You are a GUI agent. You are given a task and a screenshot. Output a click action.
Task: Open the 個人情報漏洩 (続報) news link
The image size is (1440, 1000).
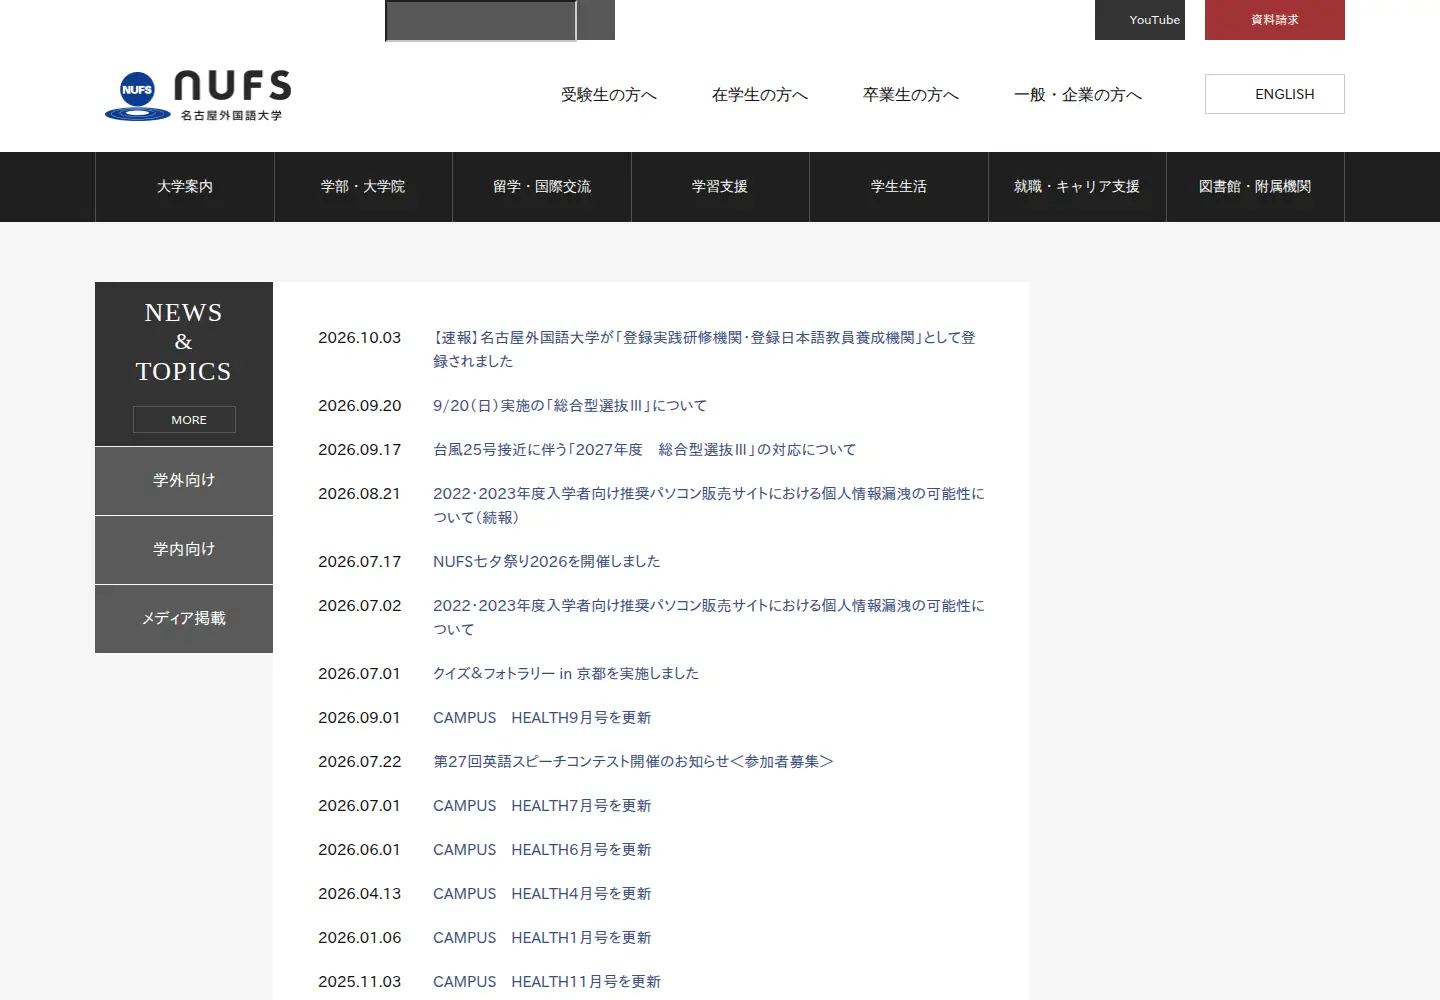709,505
